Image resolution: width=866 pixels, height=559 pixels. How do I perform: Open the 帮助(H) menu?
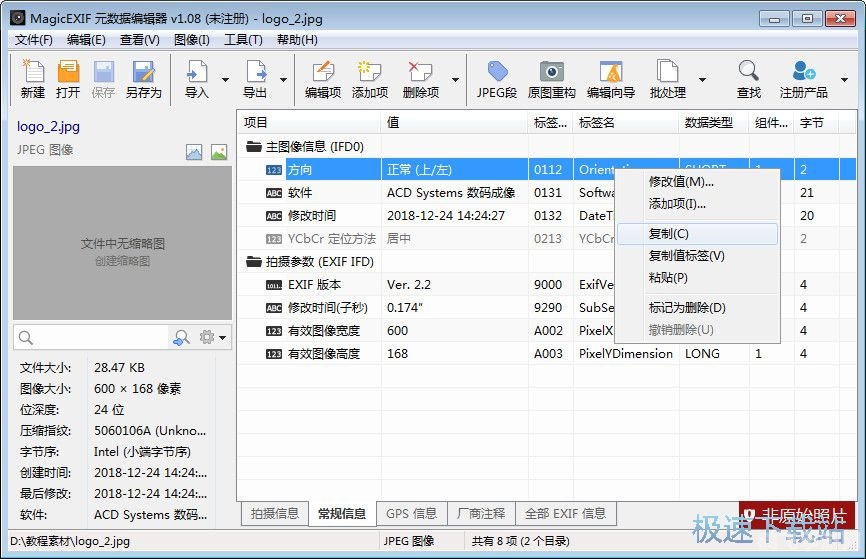297,40
